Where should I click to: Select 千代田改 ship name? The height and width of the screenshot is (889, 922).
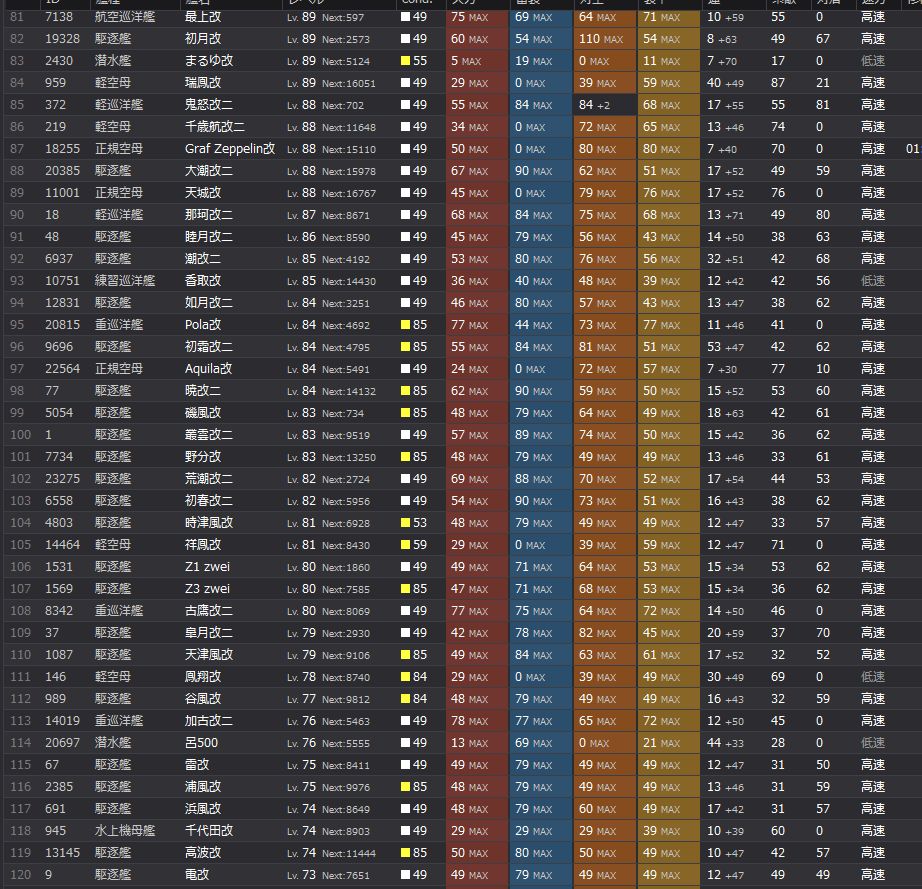[209, 830]
